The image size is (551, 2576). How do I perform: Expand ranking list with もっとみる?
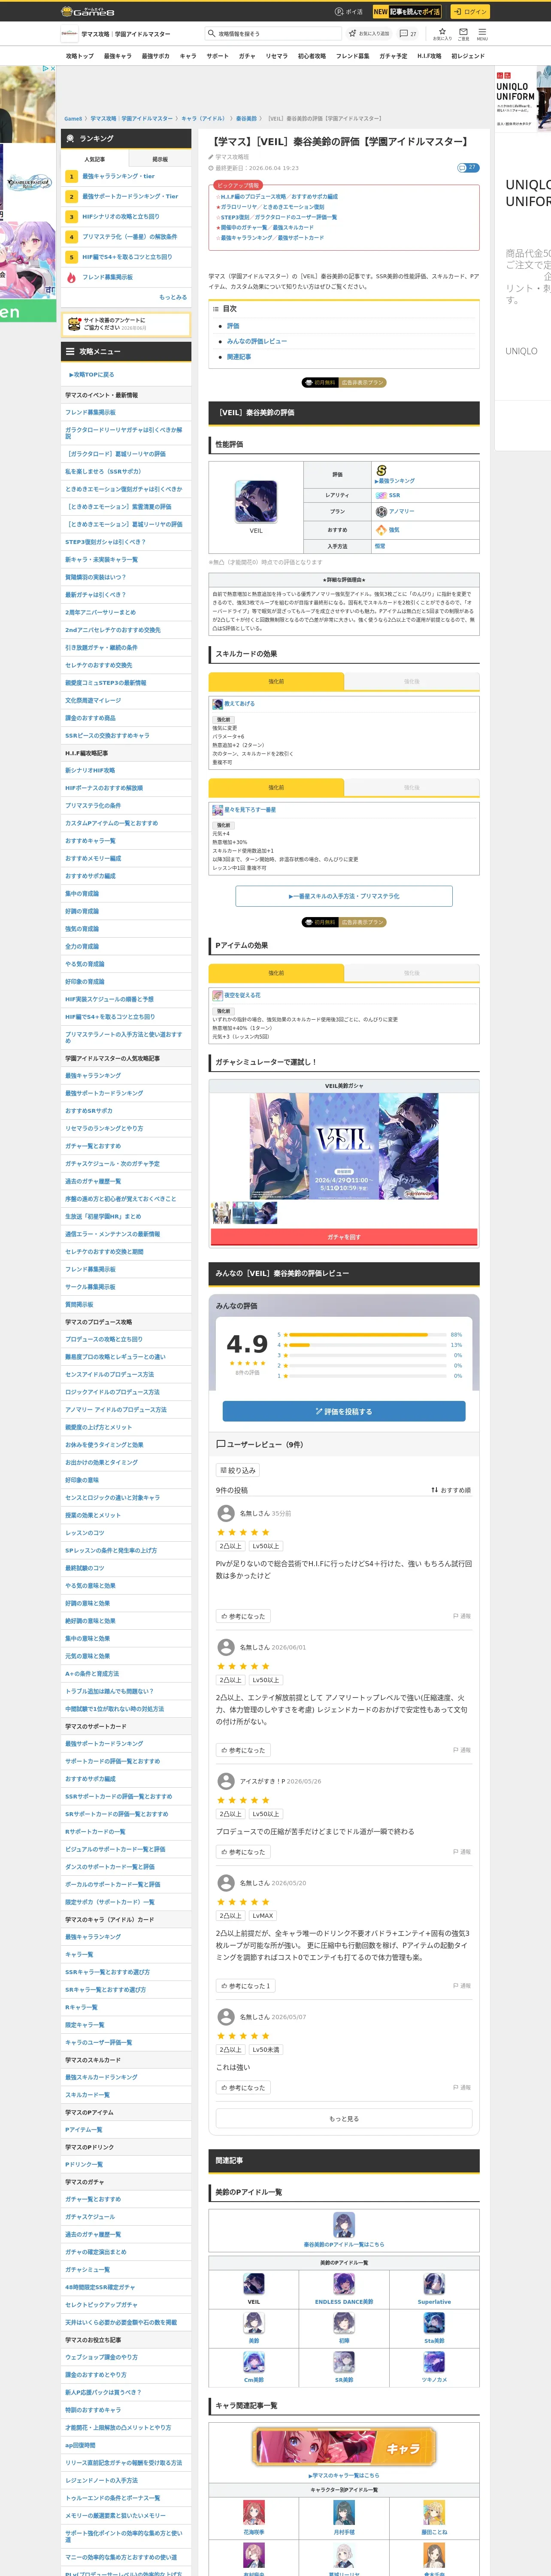(173, 297)
